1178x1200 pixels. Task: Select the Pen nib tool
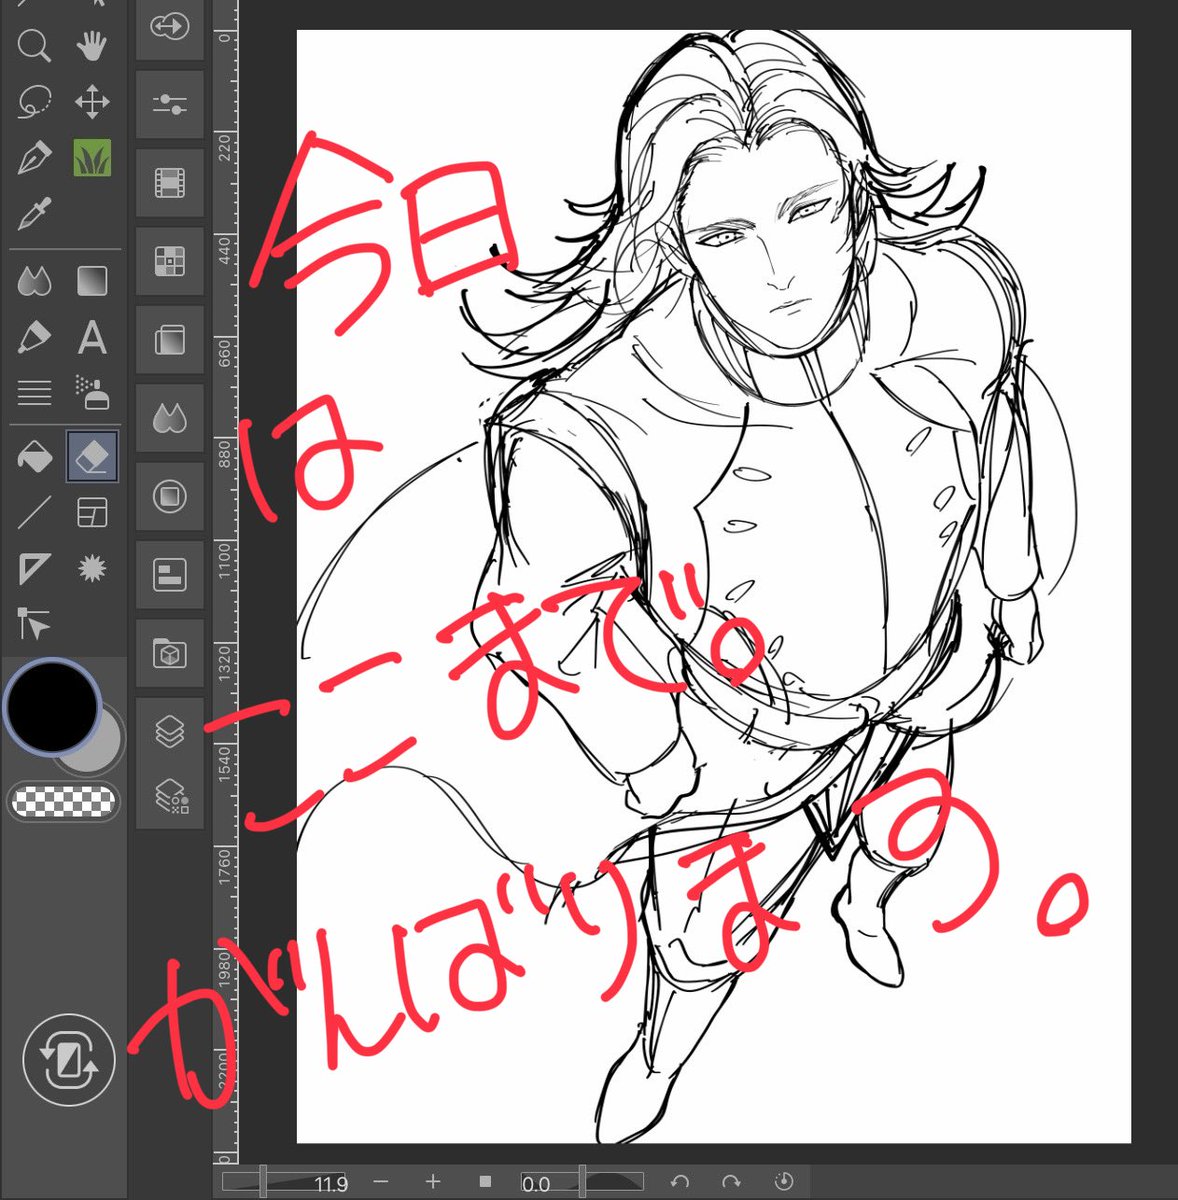pos(34,158)
